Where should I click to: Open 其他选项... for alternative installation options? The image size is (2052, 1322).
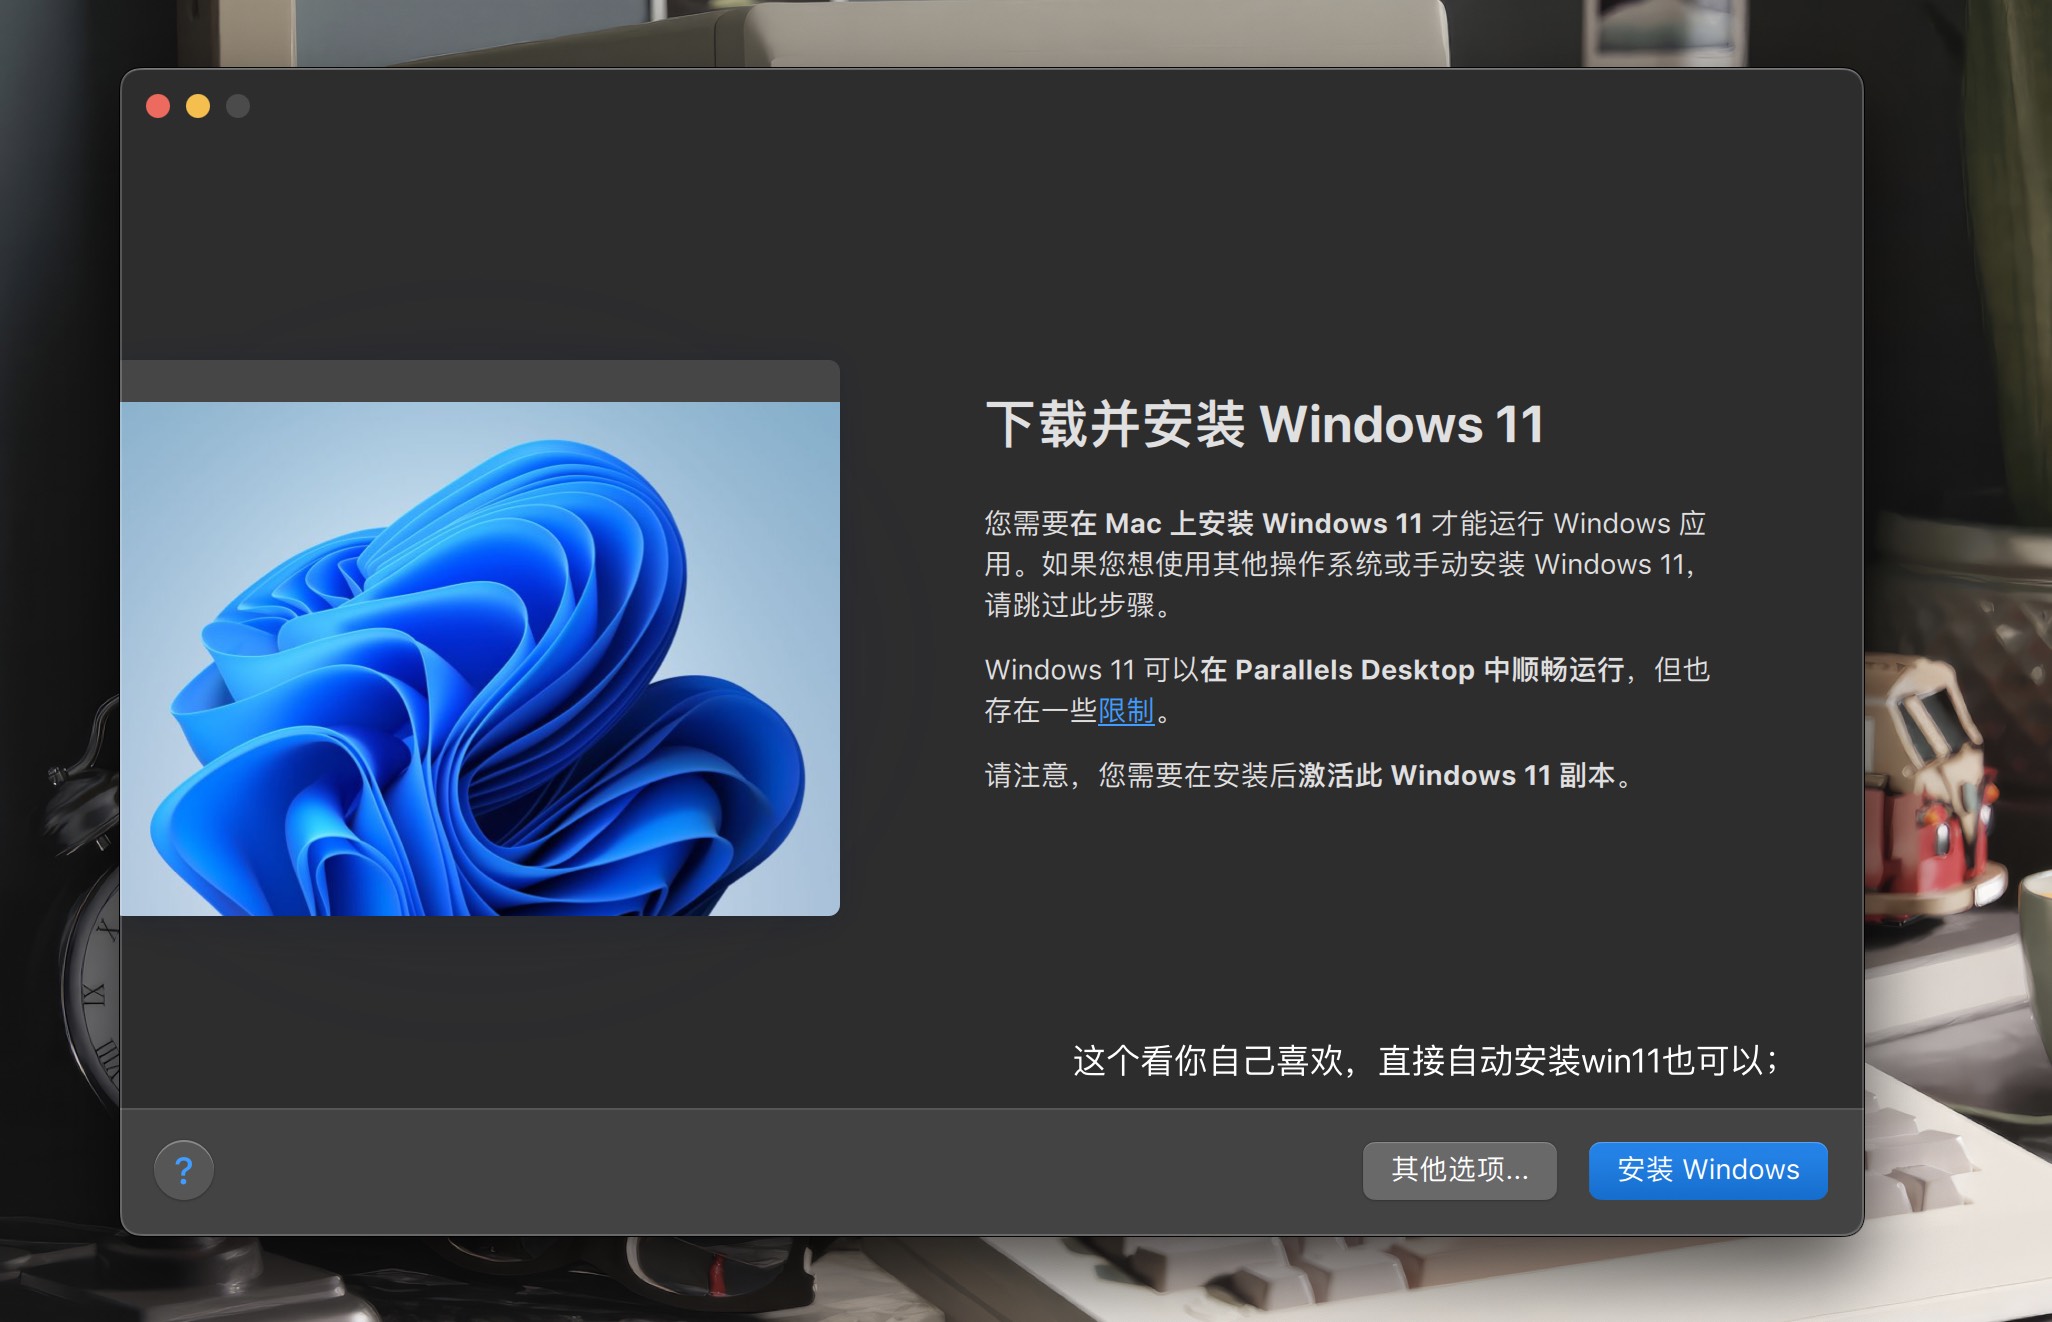[1460, 1170]
